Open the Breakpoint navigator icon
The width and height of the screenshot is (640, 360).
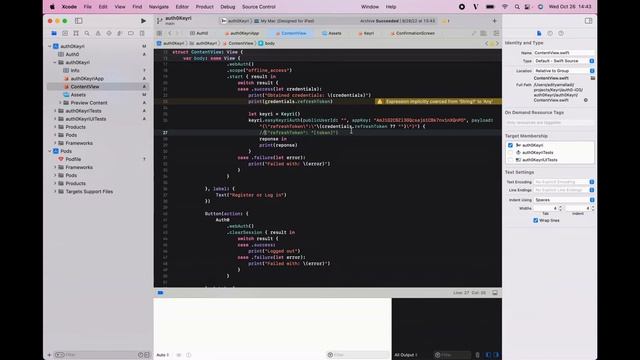point(131,33)
